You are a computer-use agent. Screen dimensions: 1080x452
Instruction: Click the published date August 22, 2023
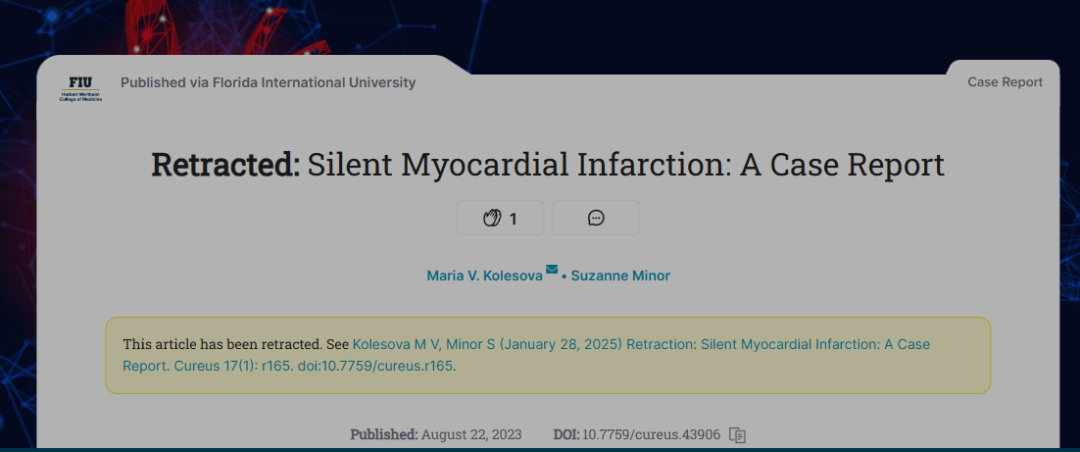tap(472, 435)
